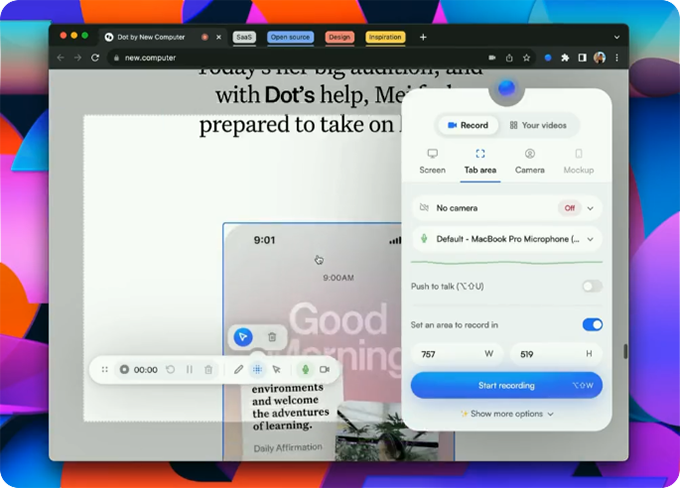Select the Mockup recording mode
This screenshot has width=680, height=488.
[x=579, y=161]
